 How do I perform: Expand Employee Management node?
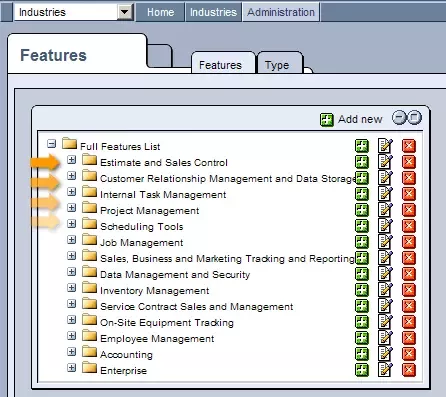(x=71, y=336)
